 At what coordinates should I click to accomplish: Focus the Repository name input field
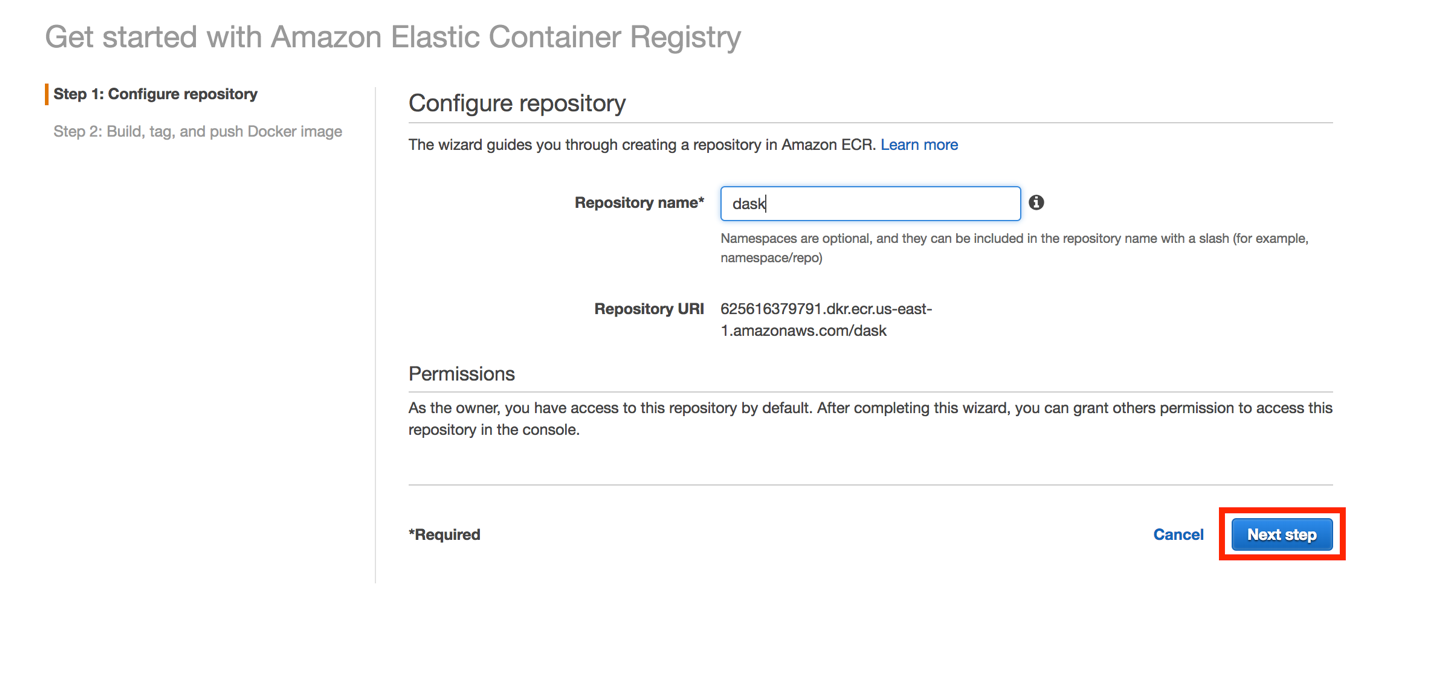pyautogui.click(x=870, y=203)
